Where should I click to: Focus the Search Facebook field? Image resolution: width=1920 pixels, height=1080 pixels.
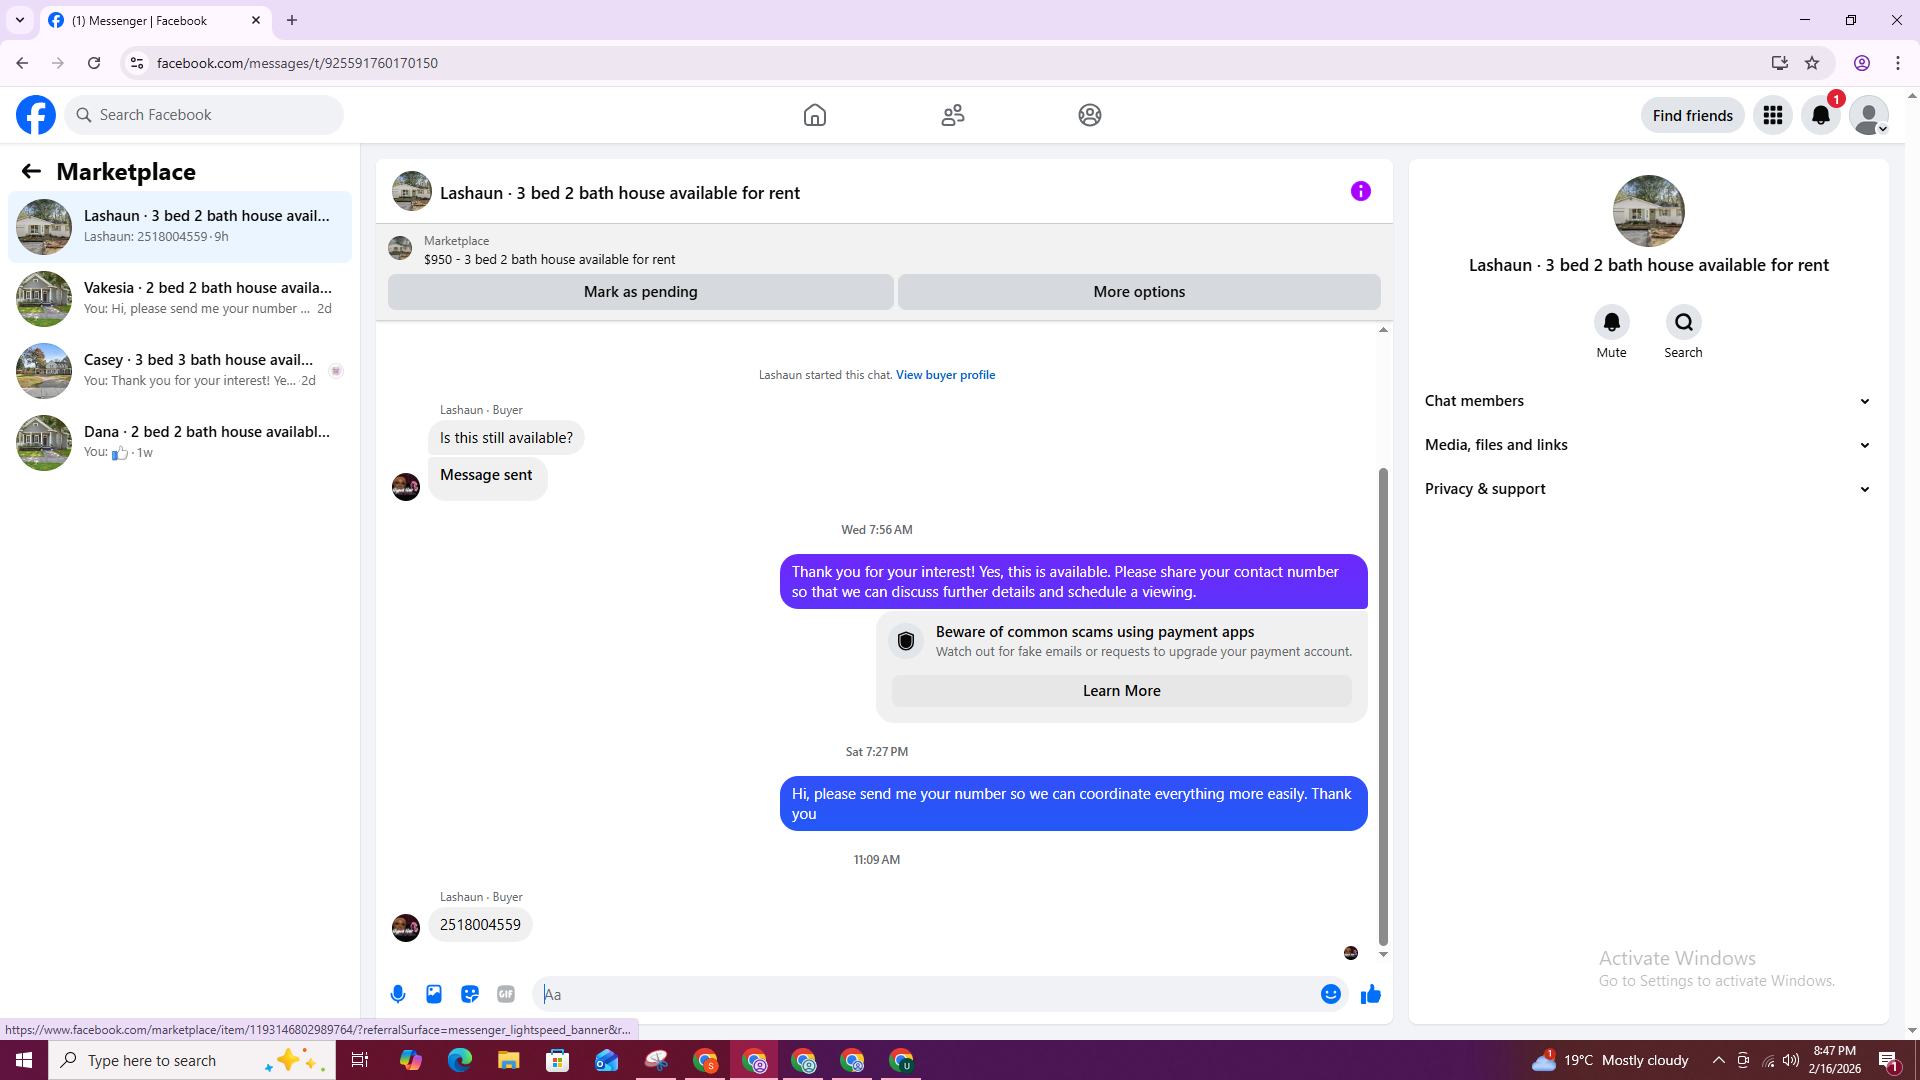click(204, 115)
